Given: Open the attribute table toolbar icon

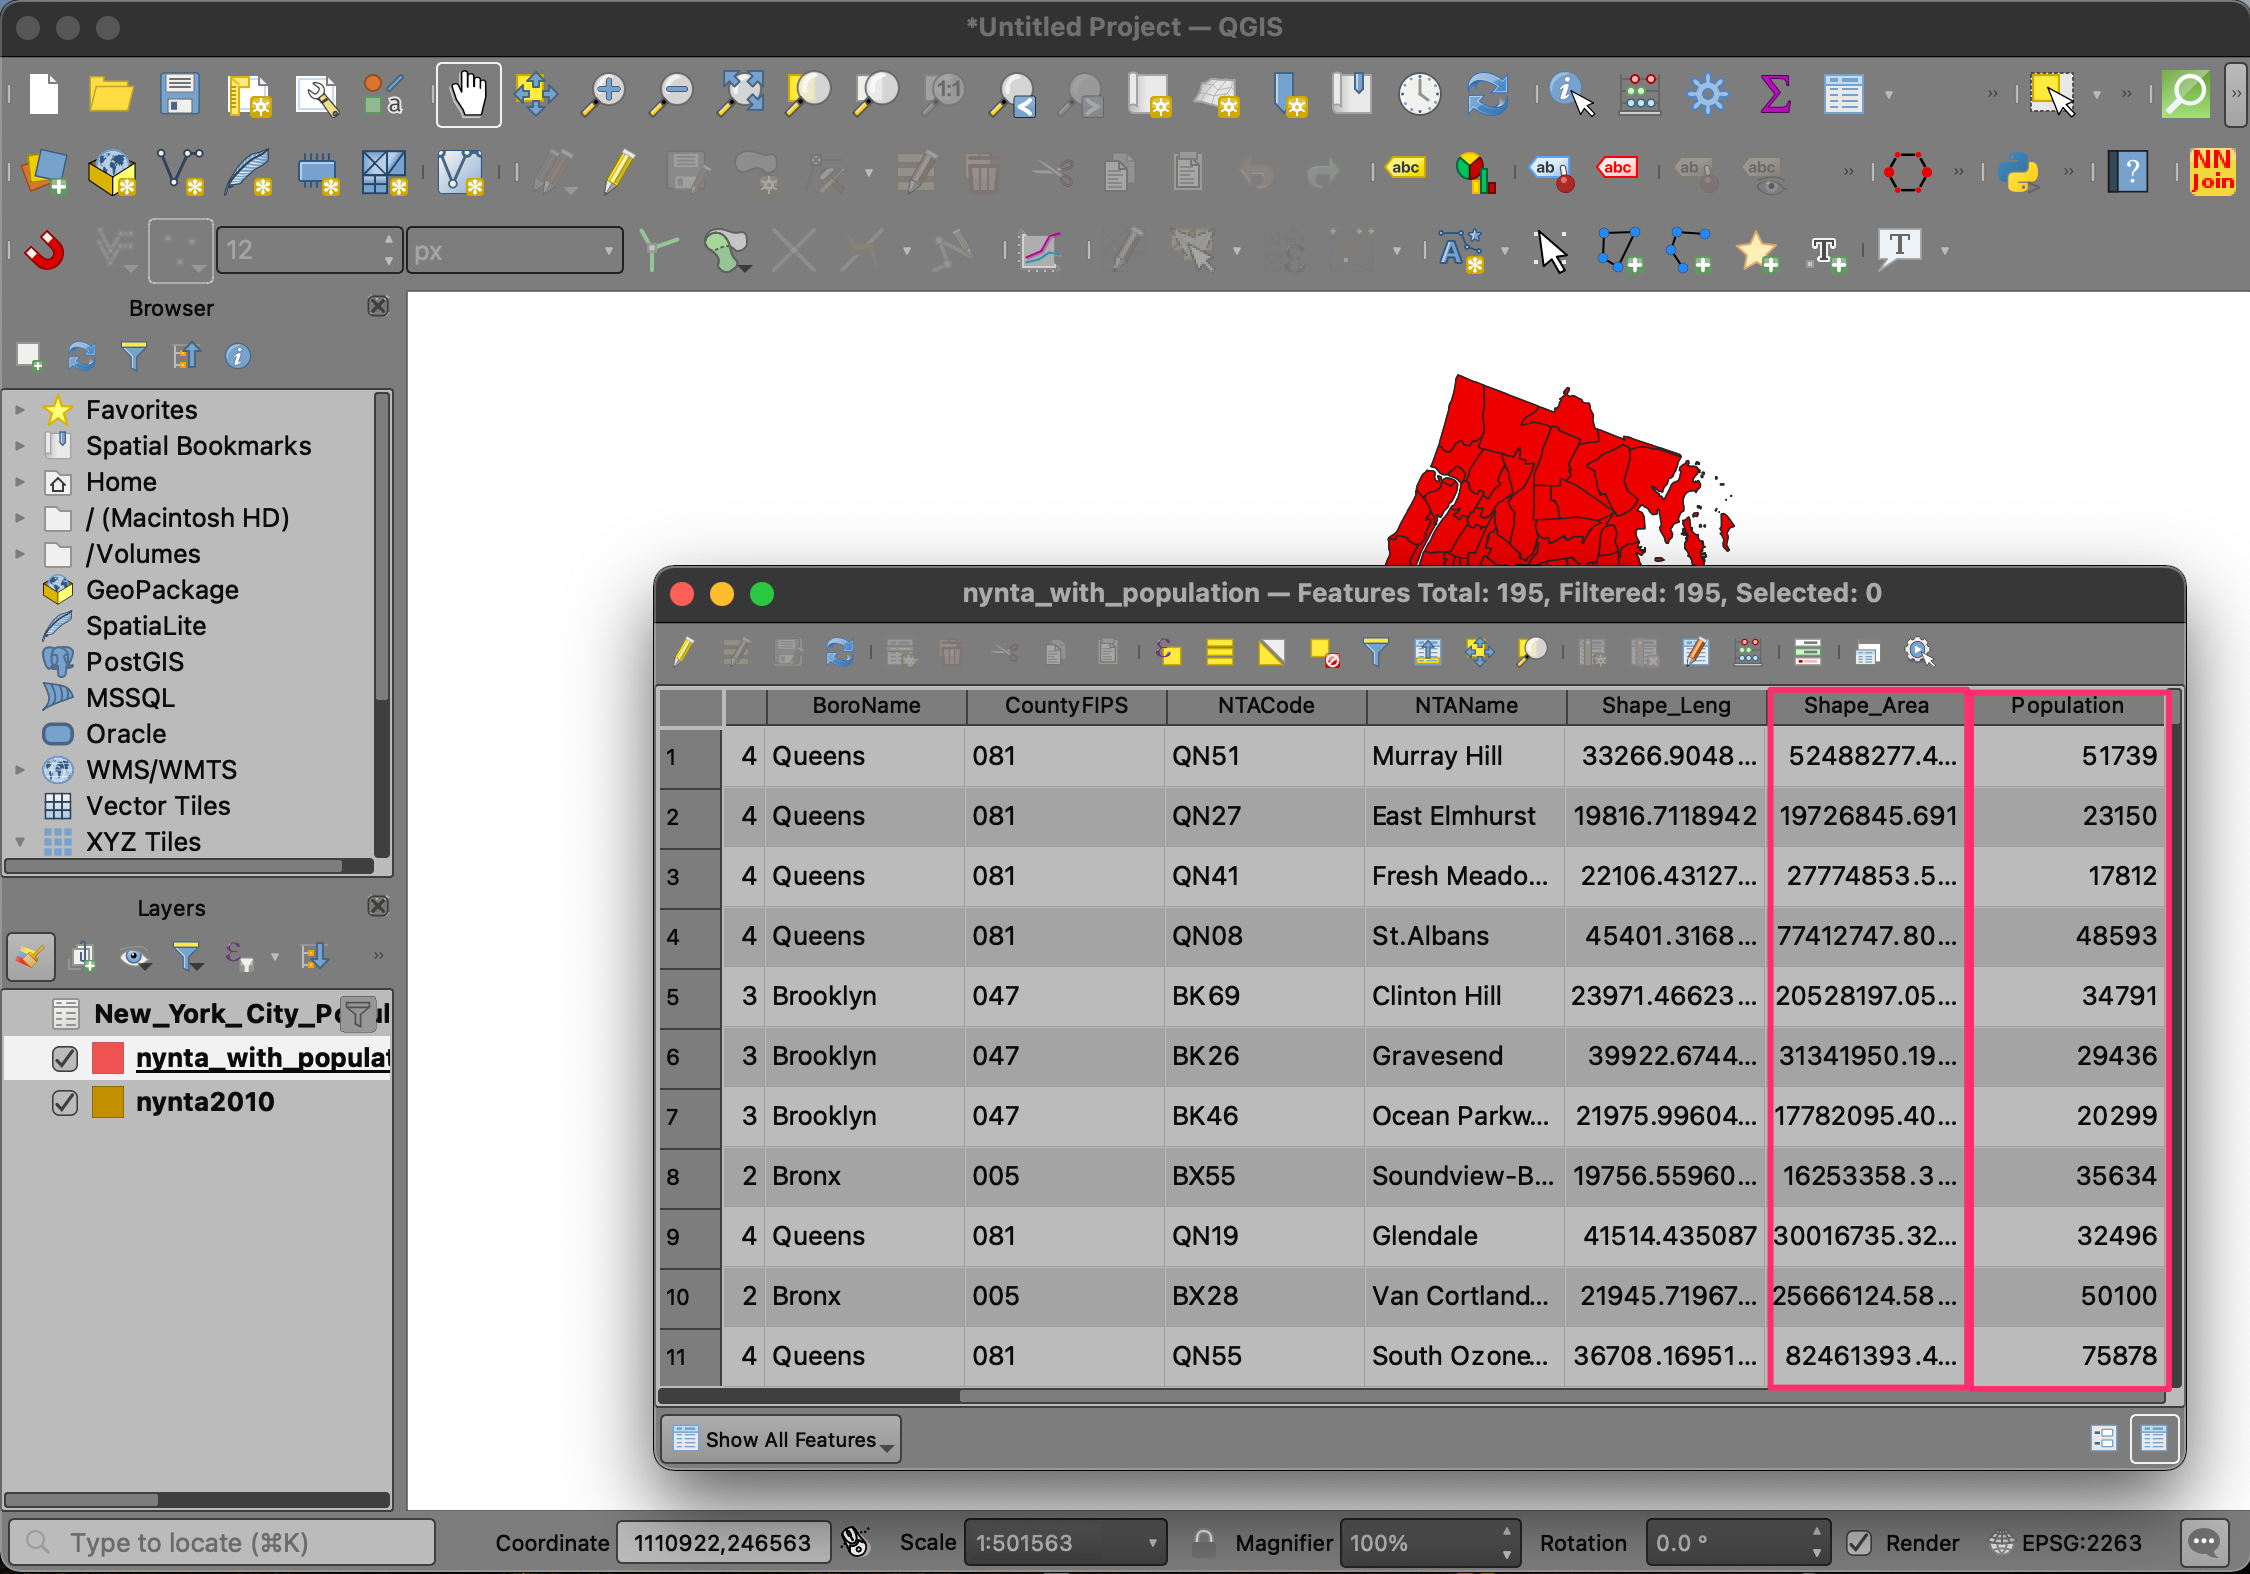Looking at the screenshot, I should (x=1843, y=95).
